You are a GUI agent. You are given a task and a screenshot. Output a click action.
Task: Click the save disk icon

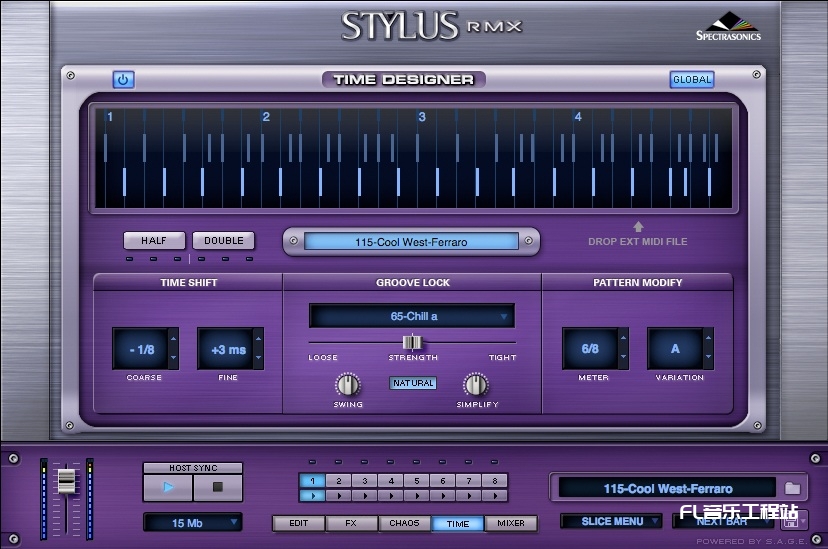(791, 521)
